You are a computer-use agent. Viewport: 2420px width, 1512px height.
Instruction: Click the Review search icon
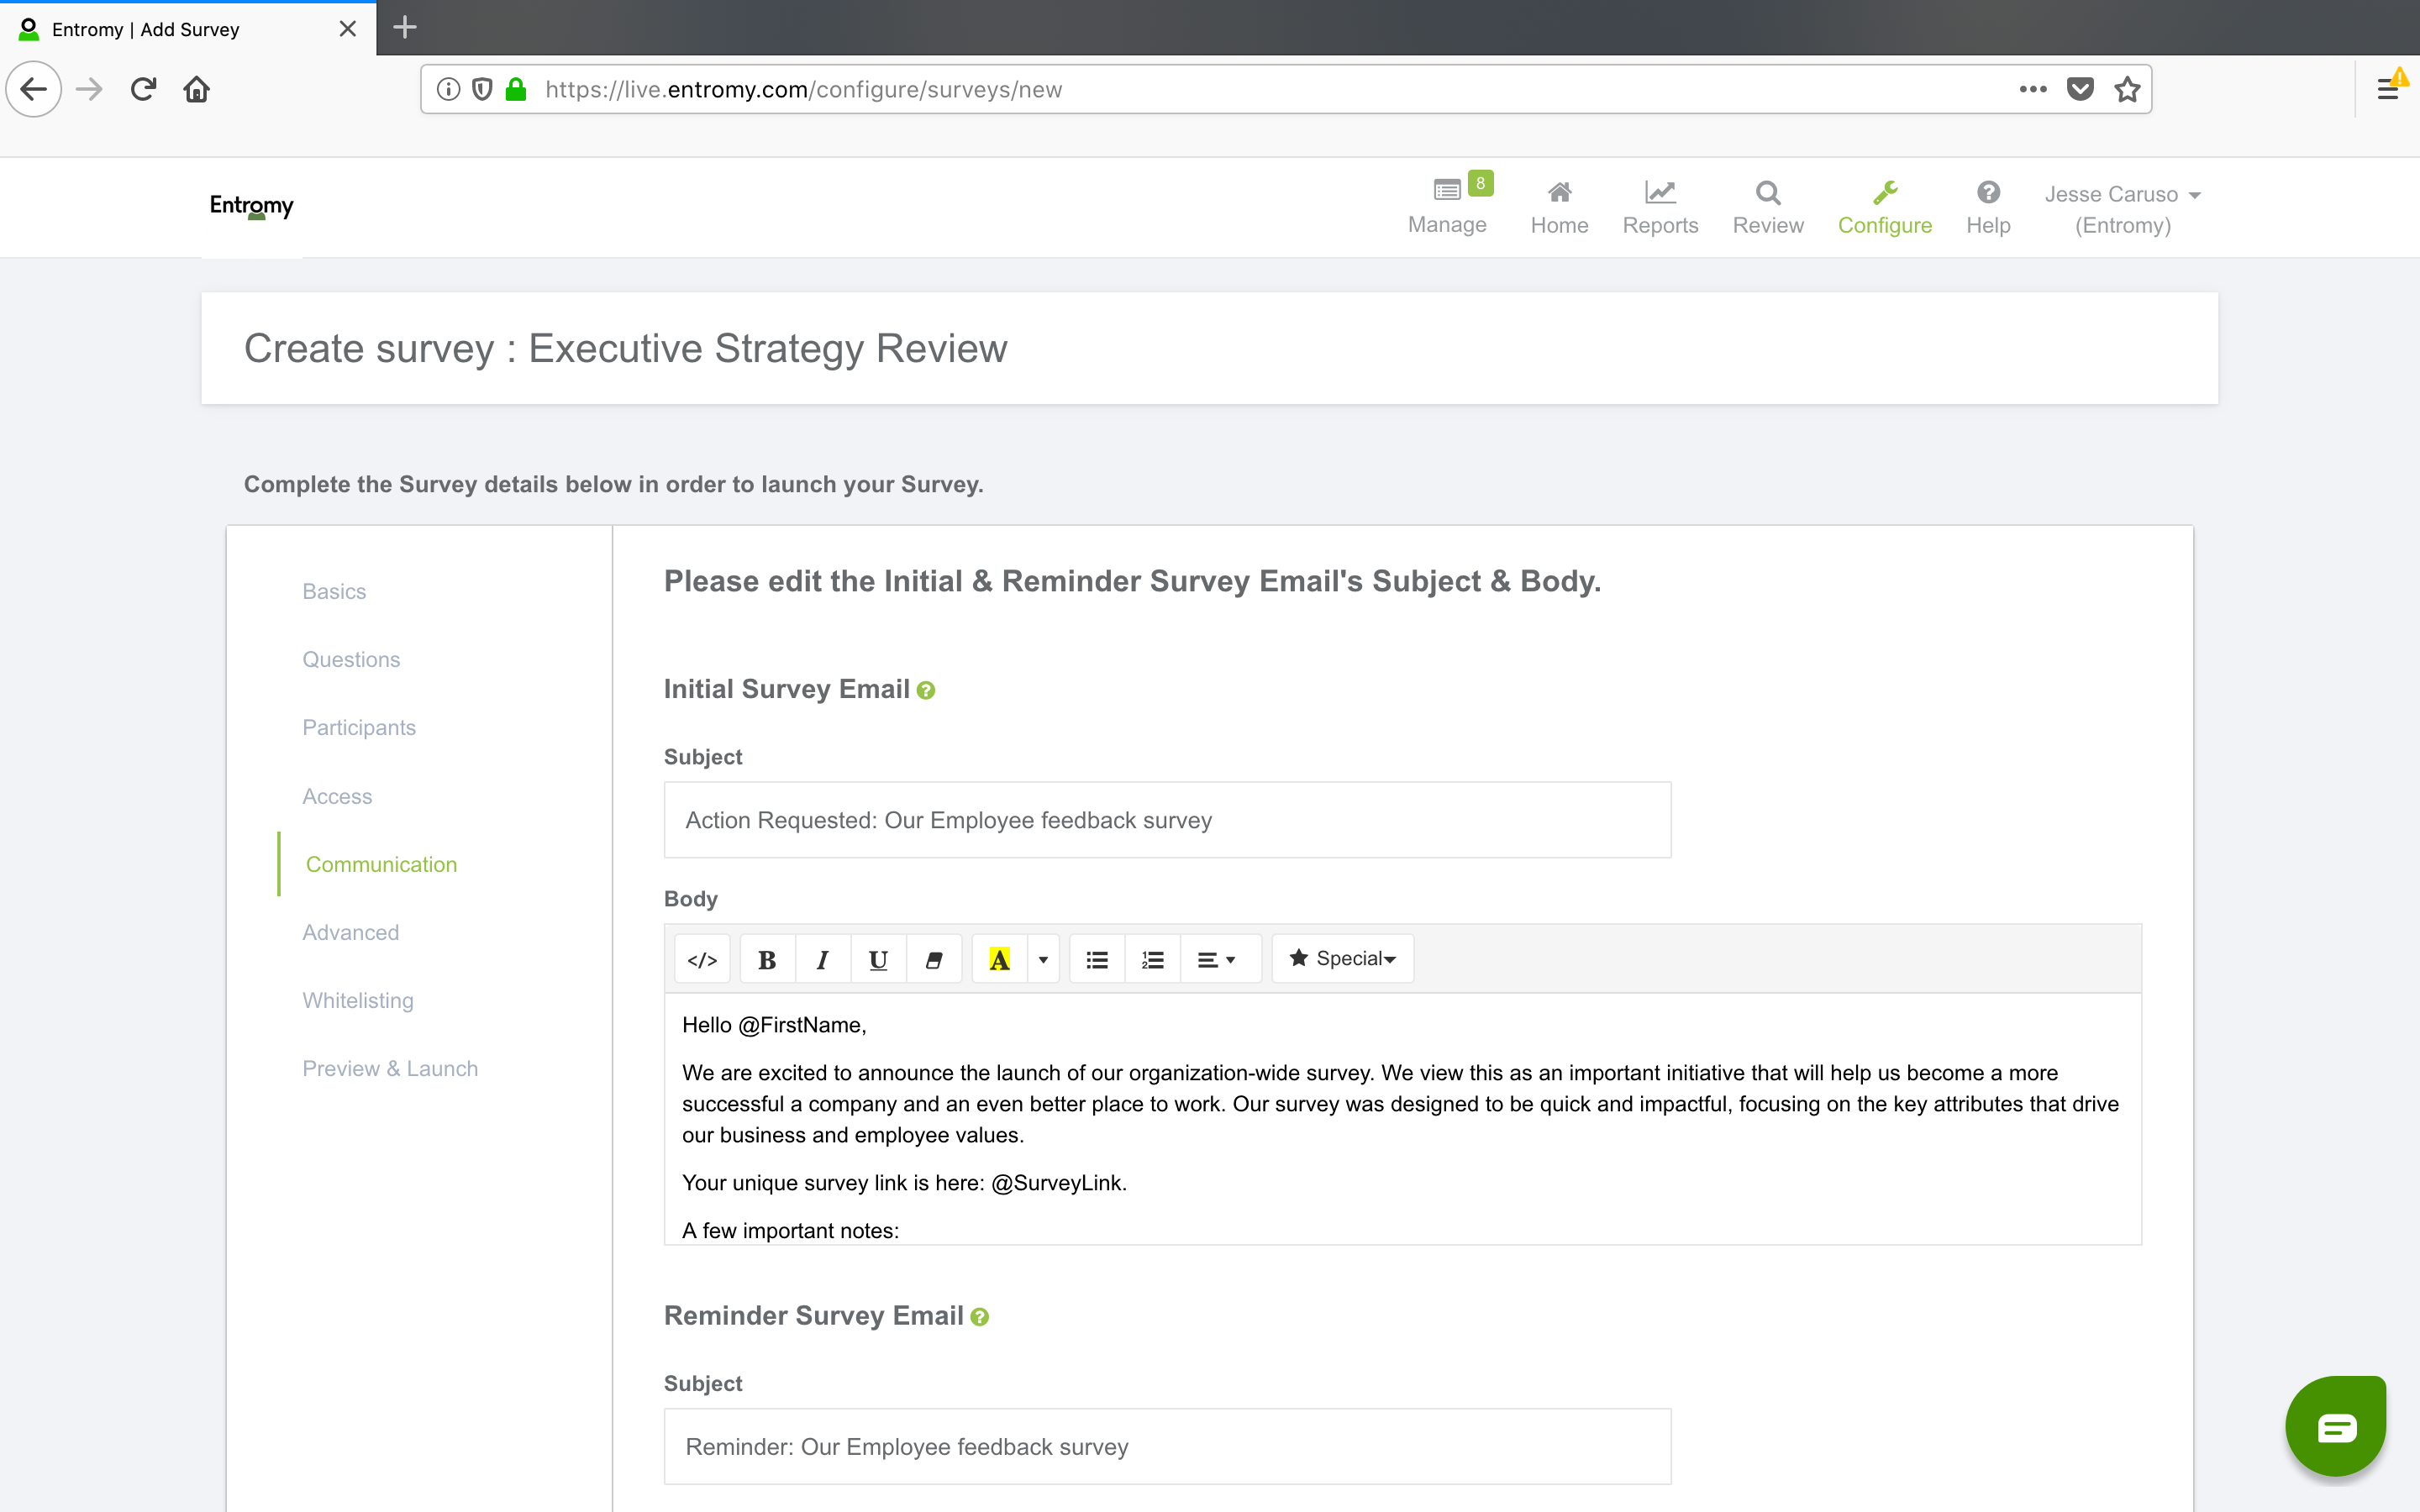coord(1767,192)
